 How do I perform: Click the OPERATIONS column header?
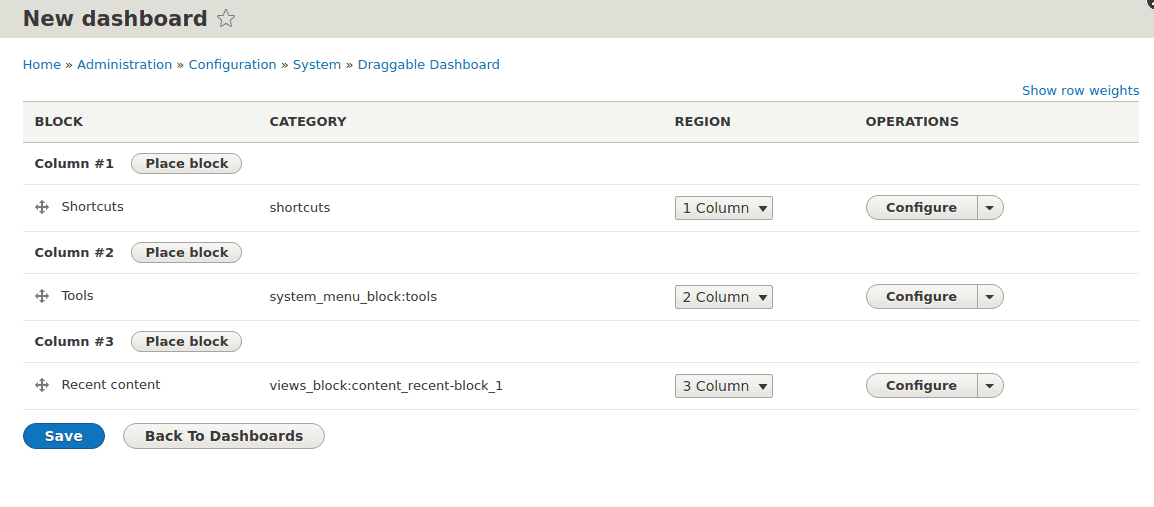point(912,121)
